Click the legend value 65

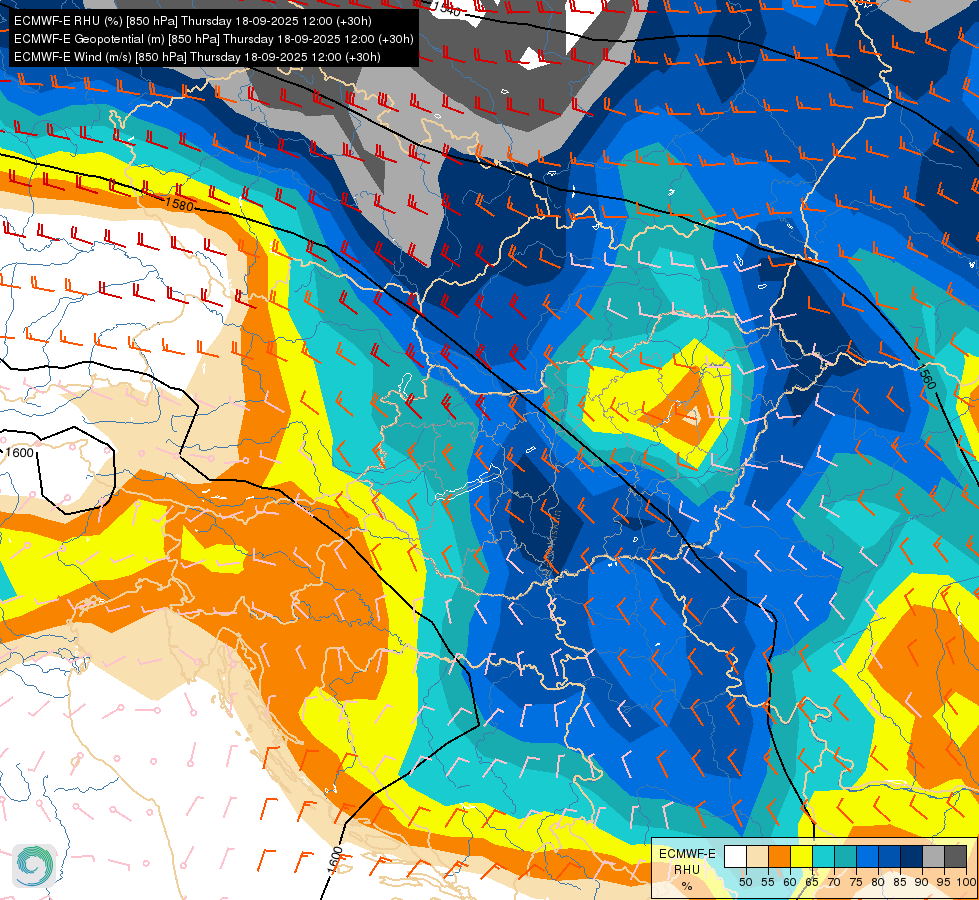[x=812, y=882]
